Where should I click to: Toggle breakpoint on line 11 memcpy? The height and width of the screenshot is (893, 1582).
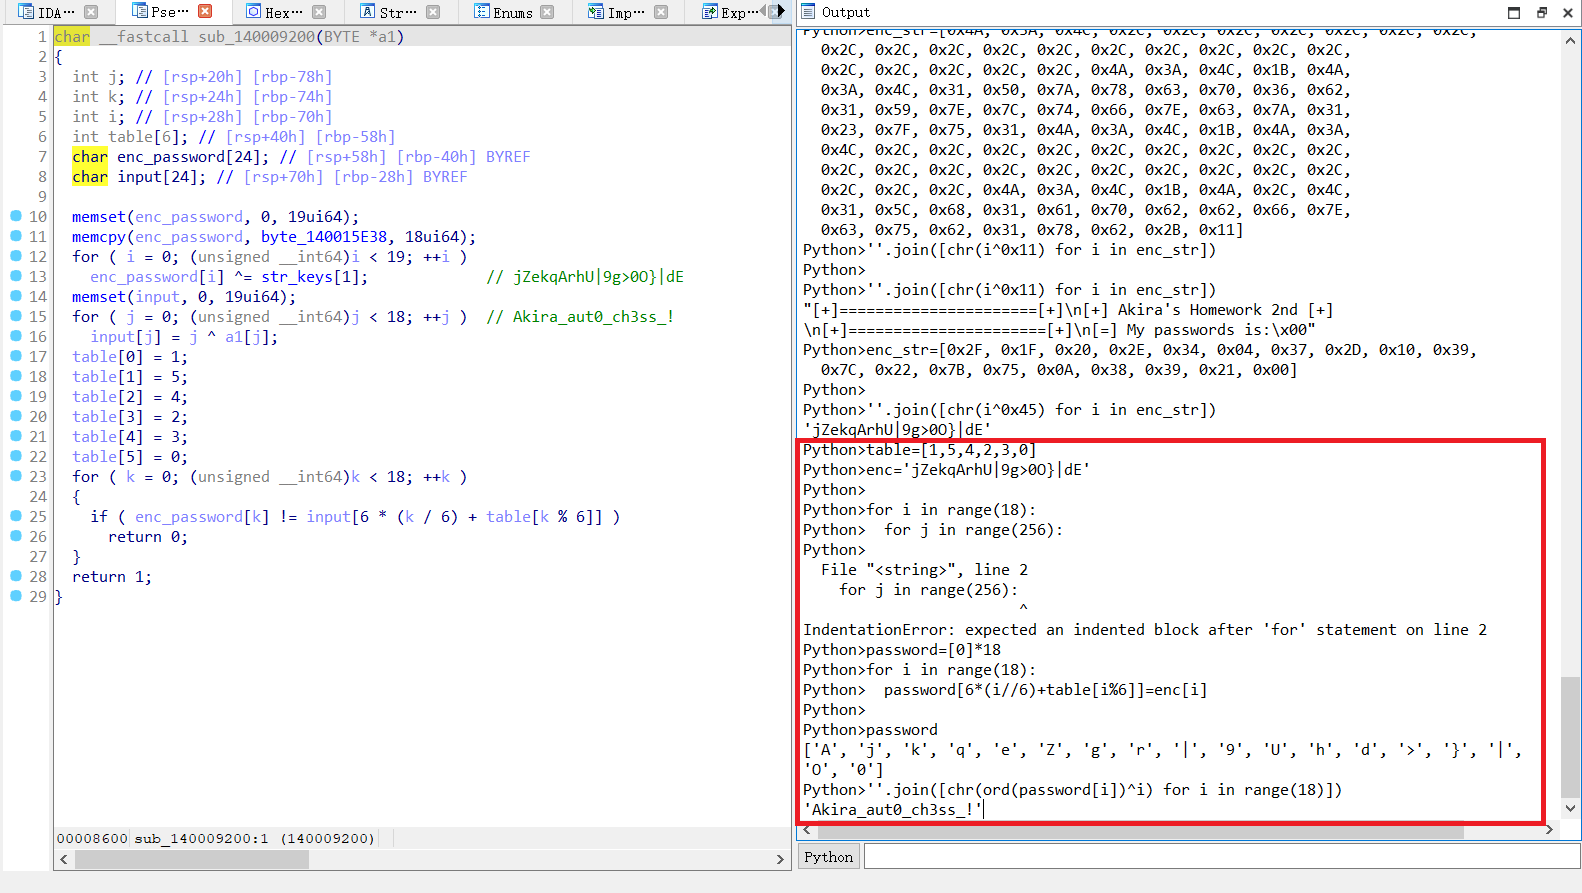pos(16,236)
